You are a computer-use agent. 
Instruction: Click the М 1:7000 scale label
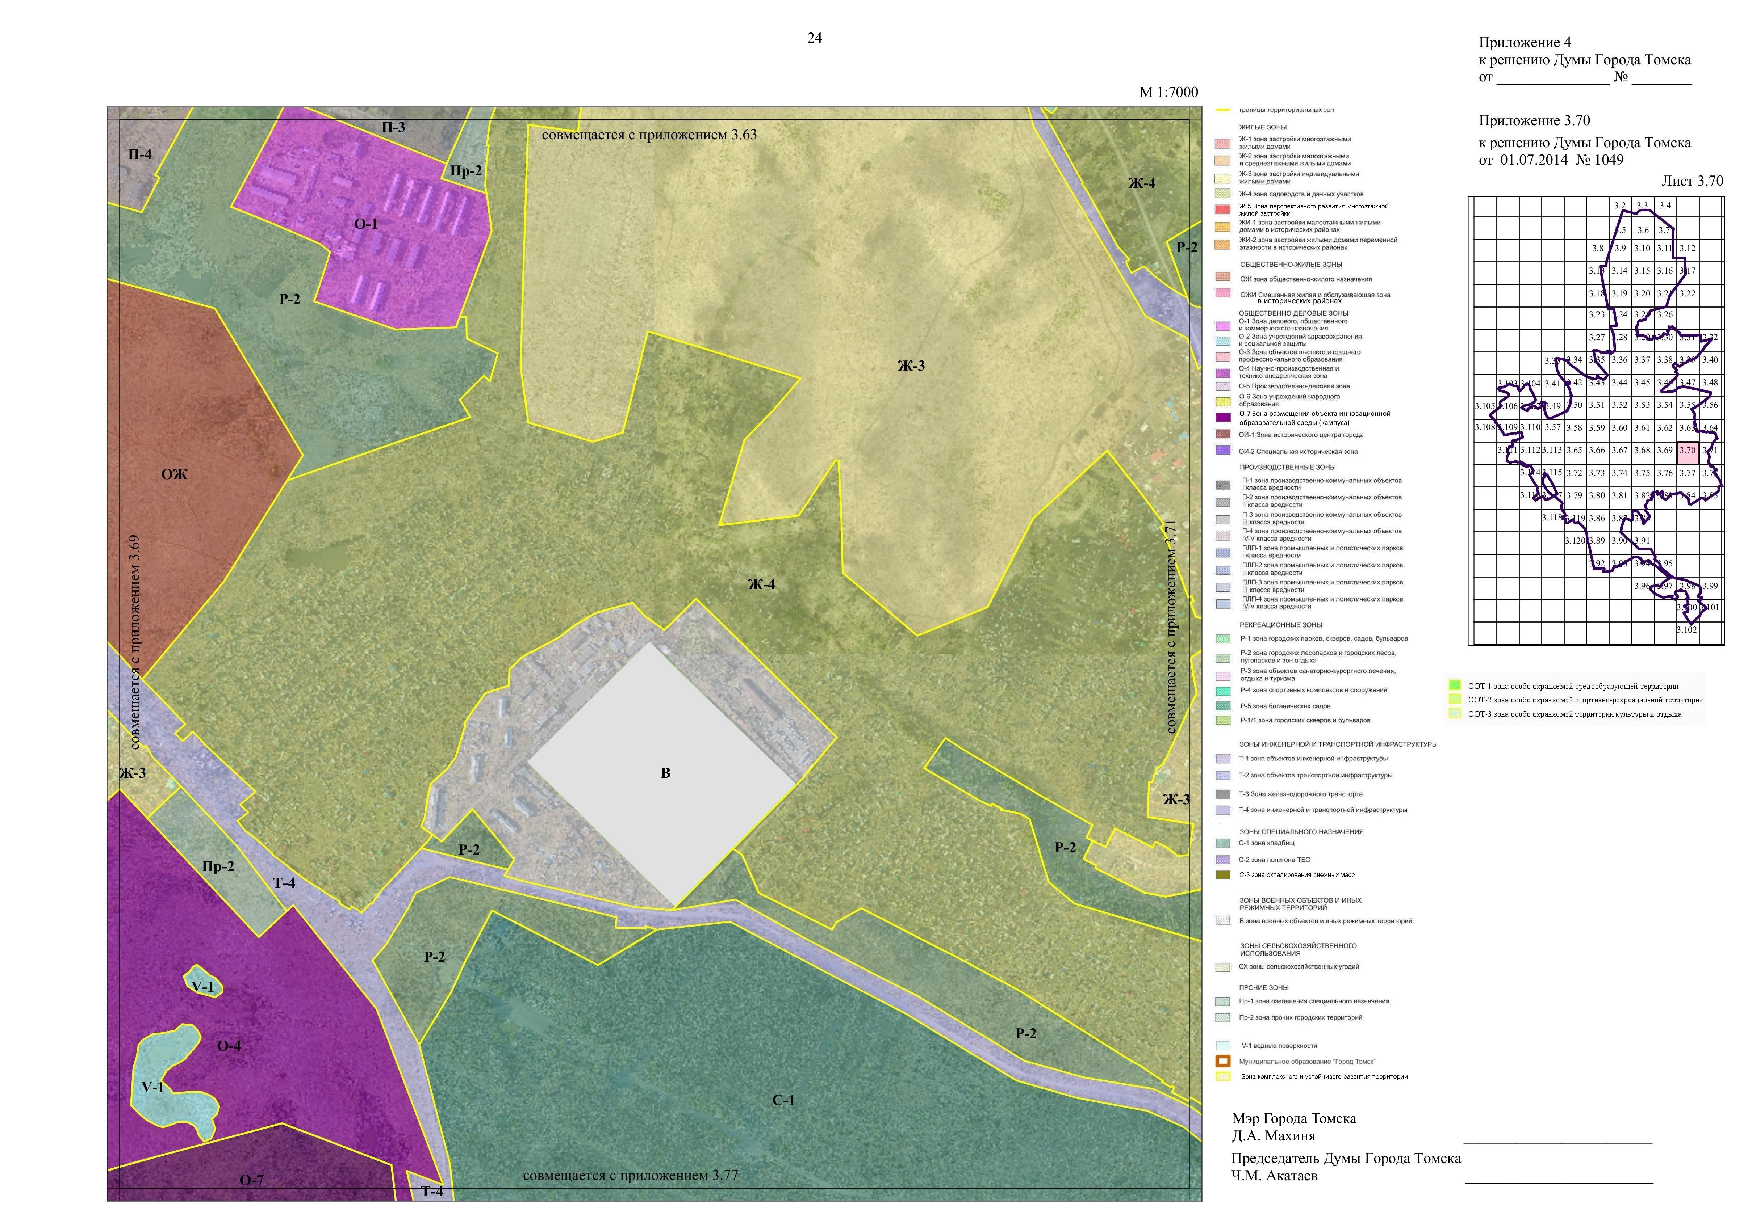1168,92
